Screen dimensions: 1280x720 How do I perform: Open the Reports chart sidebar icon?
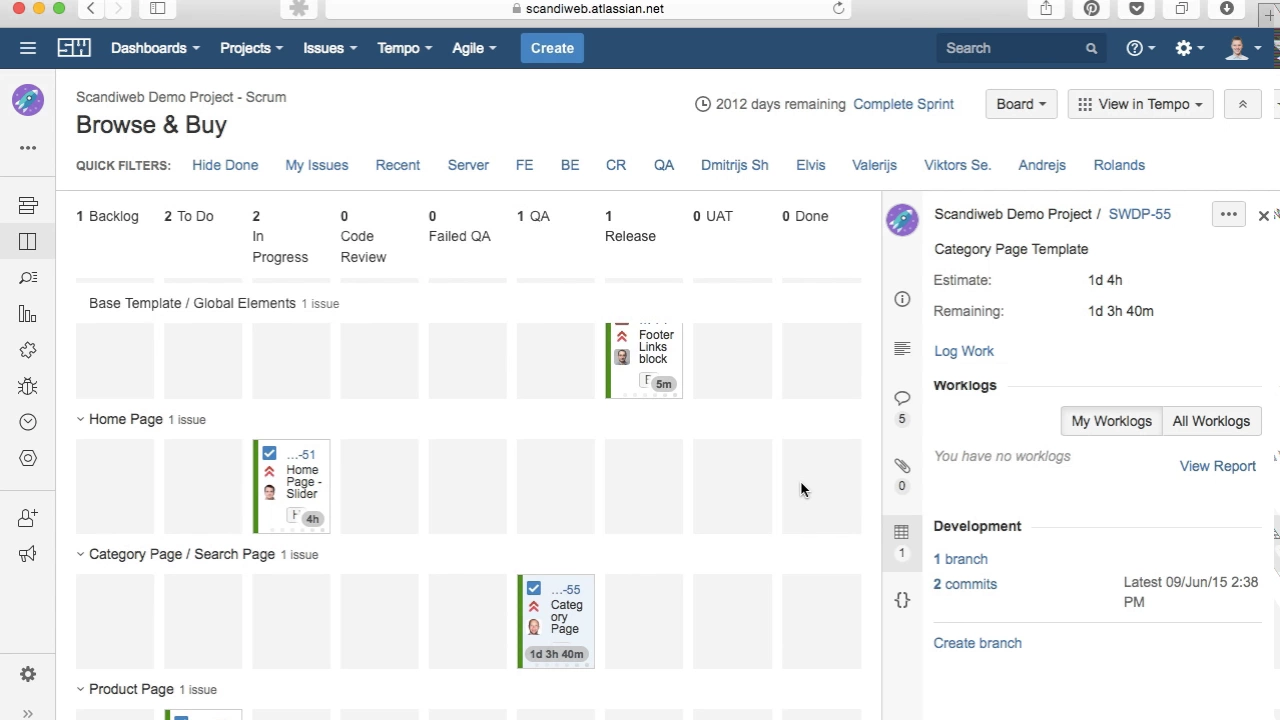(x=28, y=314)
